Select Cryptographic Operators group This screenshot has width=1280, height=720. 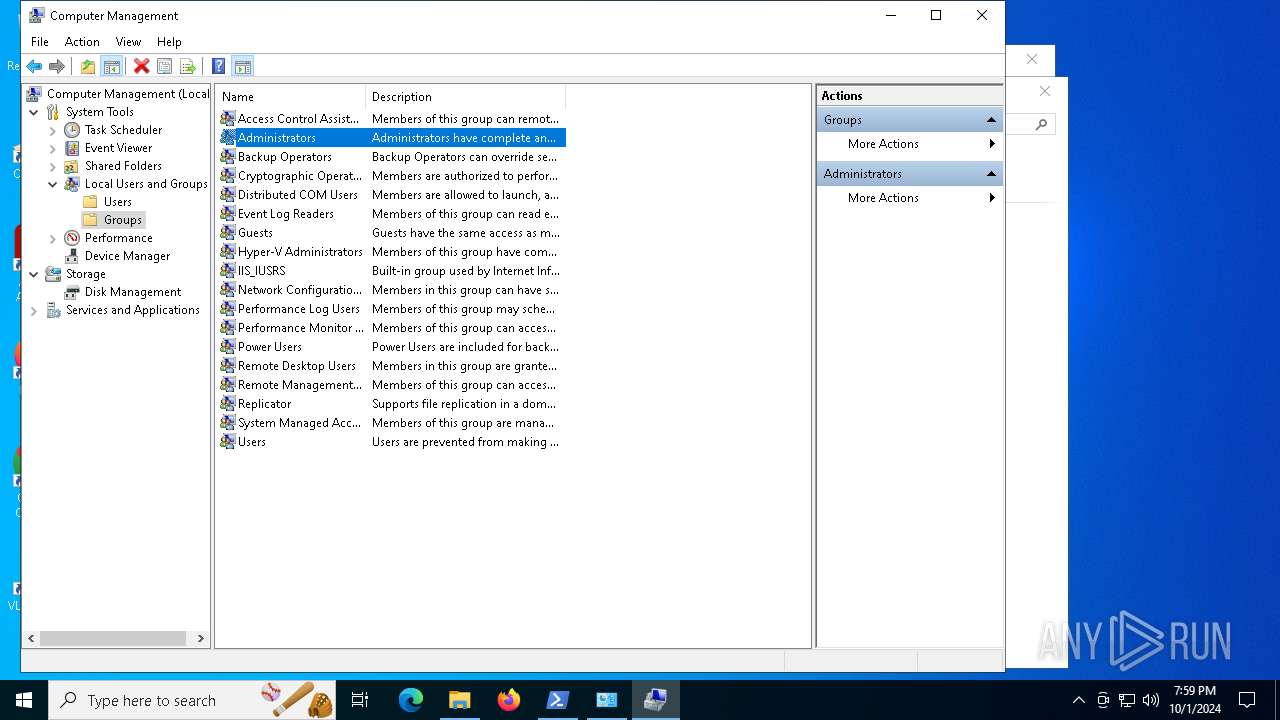(x=391, y=176)
